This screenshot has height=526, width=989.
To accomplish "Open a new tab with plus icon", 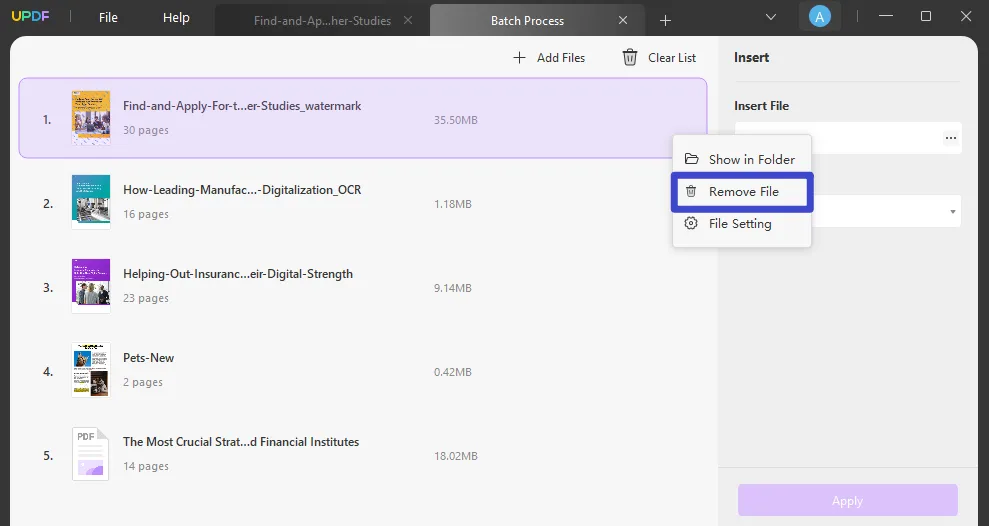I will [x=666, y=20].
